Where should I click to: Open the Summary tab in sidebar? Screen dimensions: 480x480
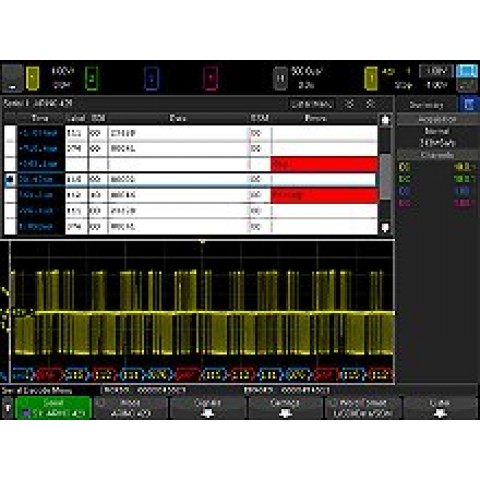[426, 105]
